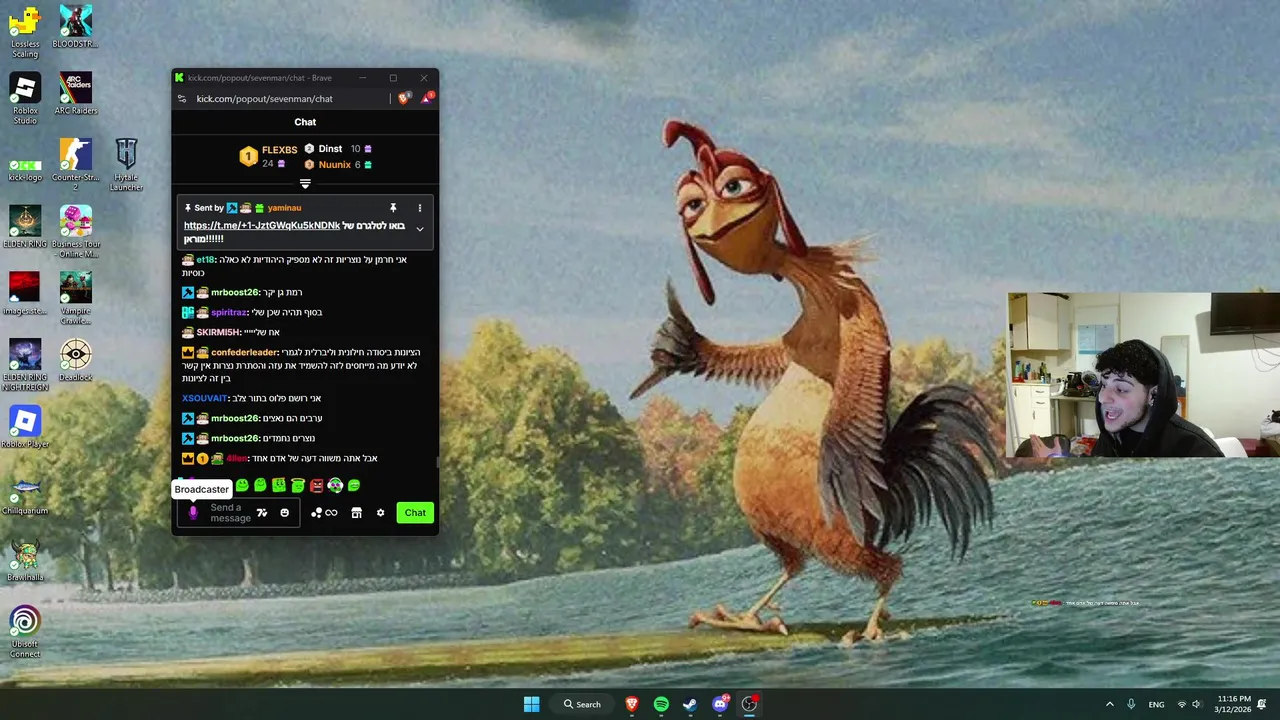
Task: Open Spotify from the taskbar
Action: point(661,704)
